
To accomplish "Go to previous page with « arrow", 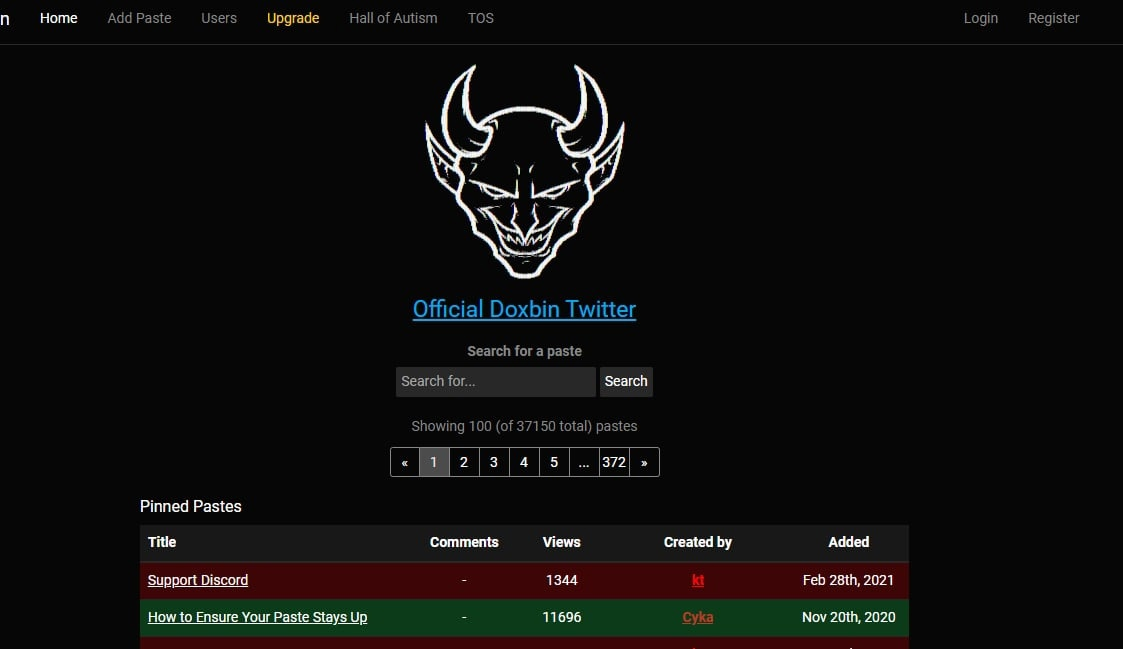I will [405, 462].
